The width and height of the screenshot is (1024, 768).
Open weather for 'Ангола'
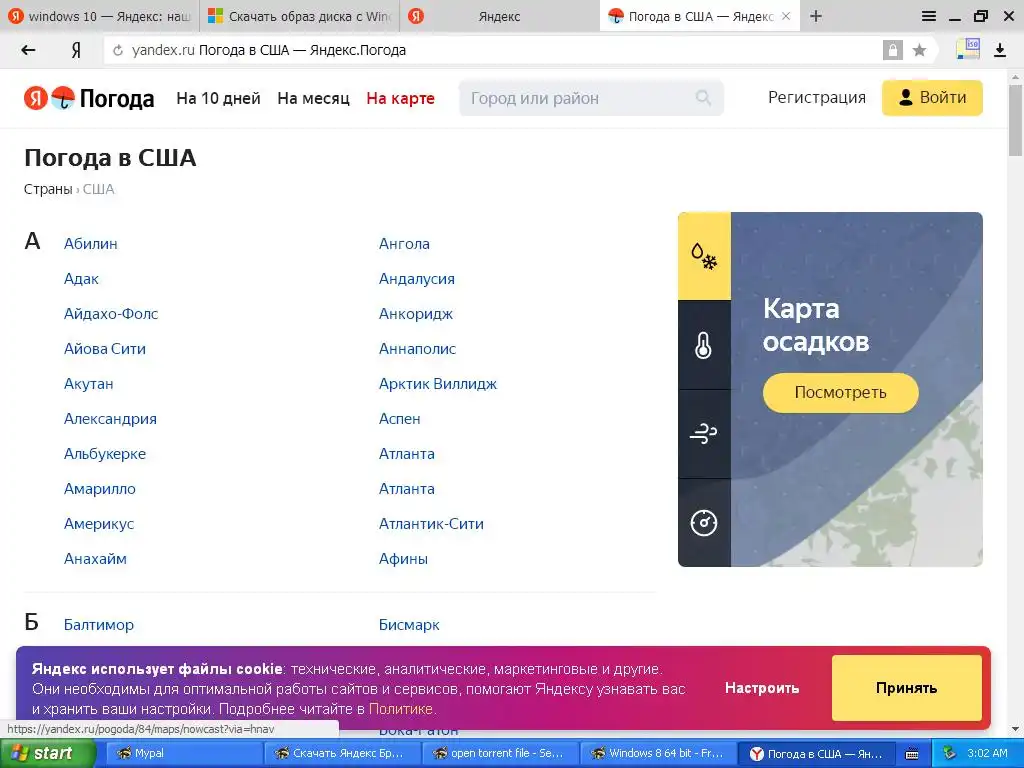(x=404, y=244)
